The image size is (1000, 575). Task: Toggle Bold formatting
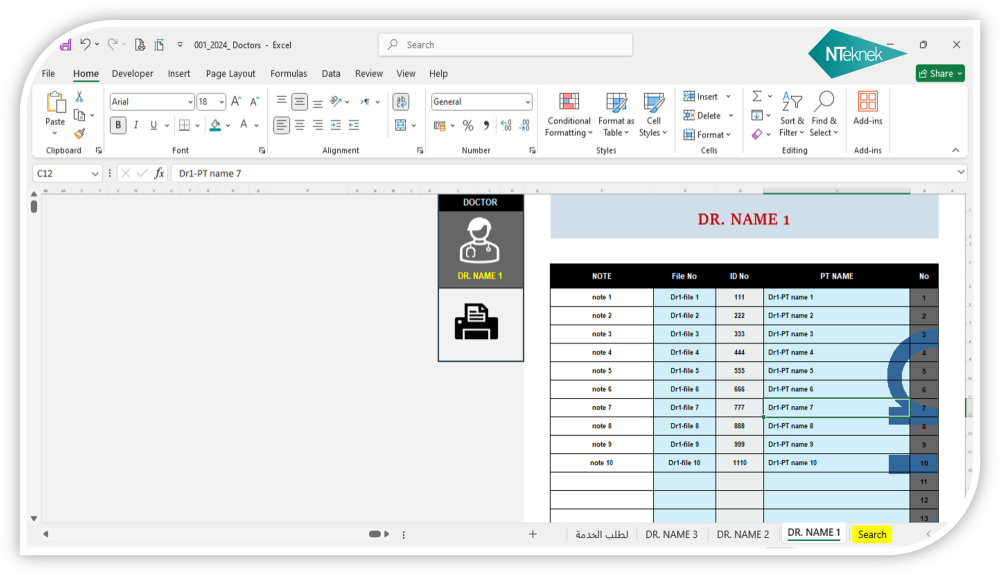point(118,125)
